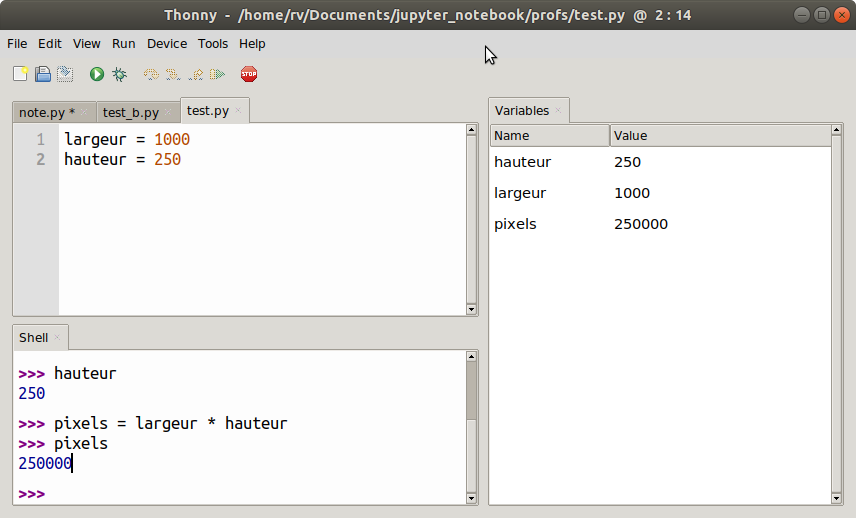856x518 pixels.
Task: Close the note.py tab
Action: [x=84, y=112]
